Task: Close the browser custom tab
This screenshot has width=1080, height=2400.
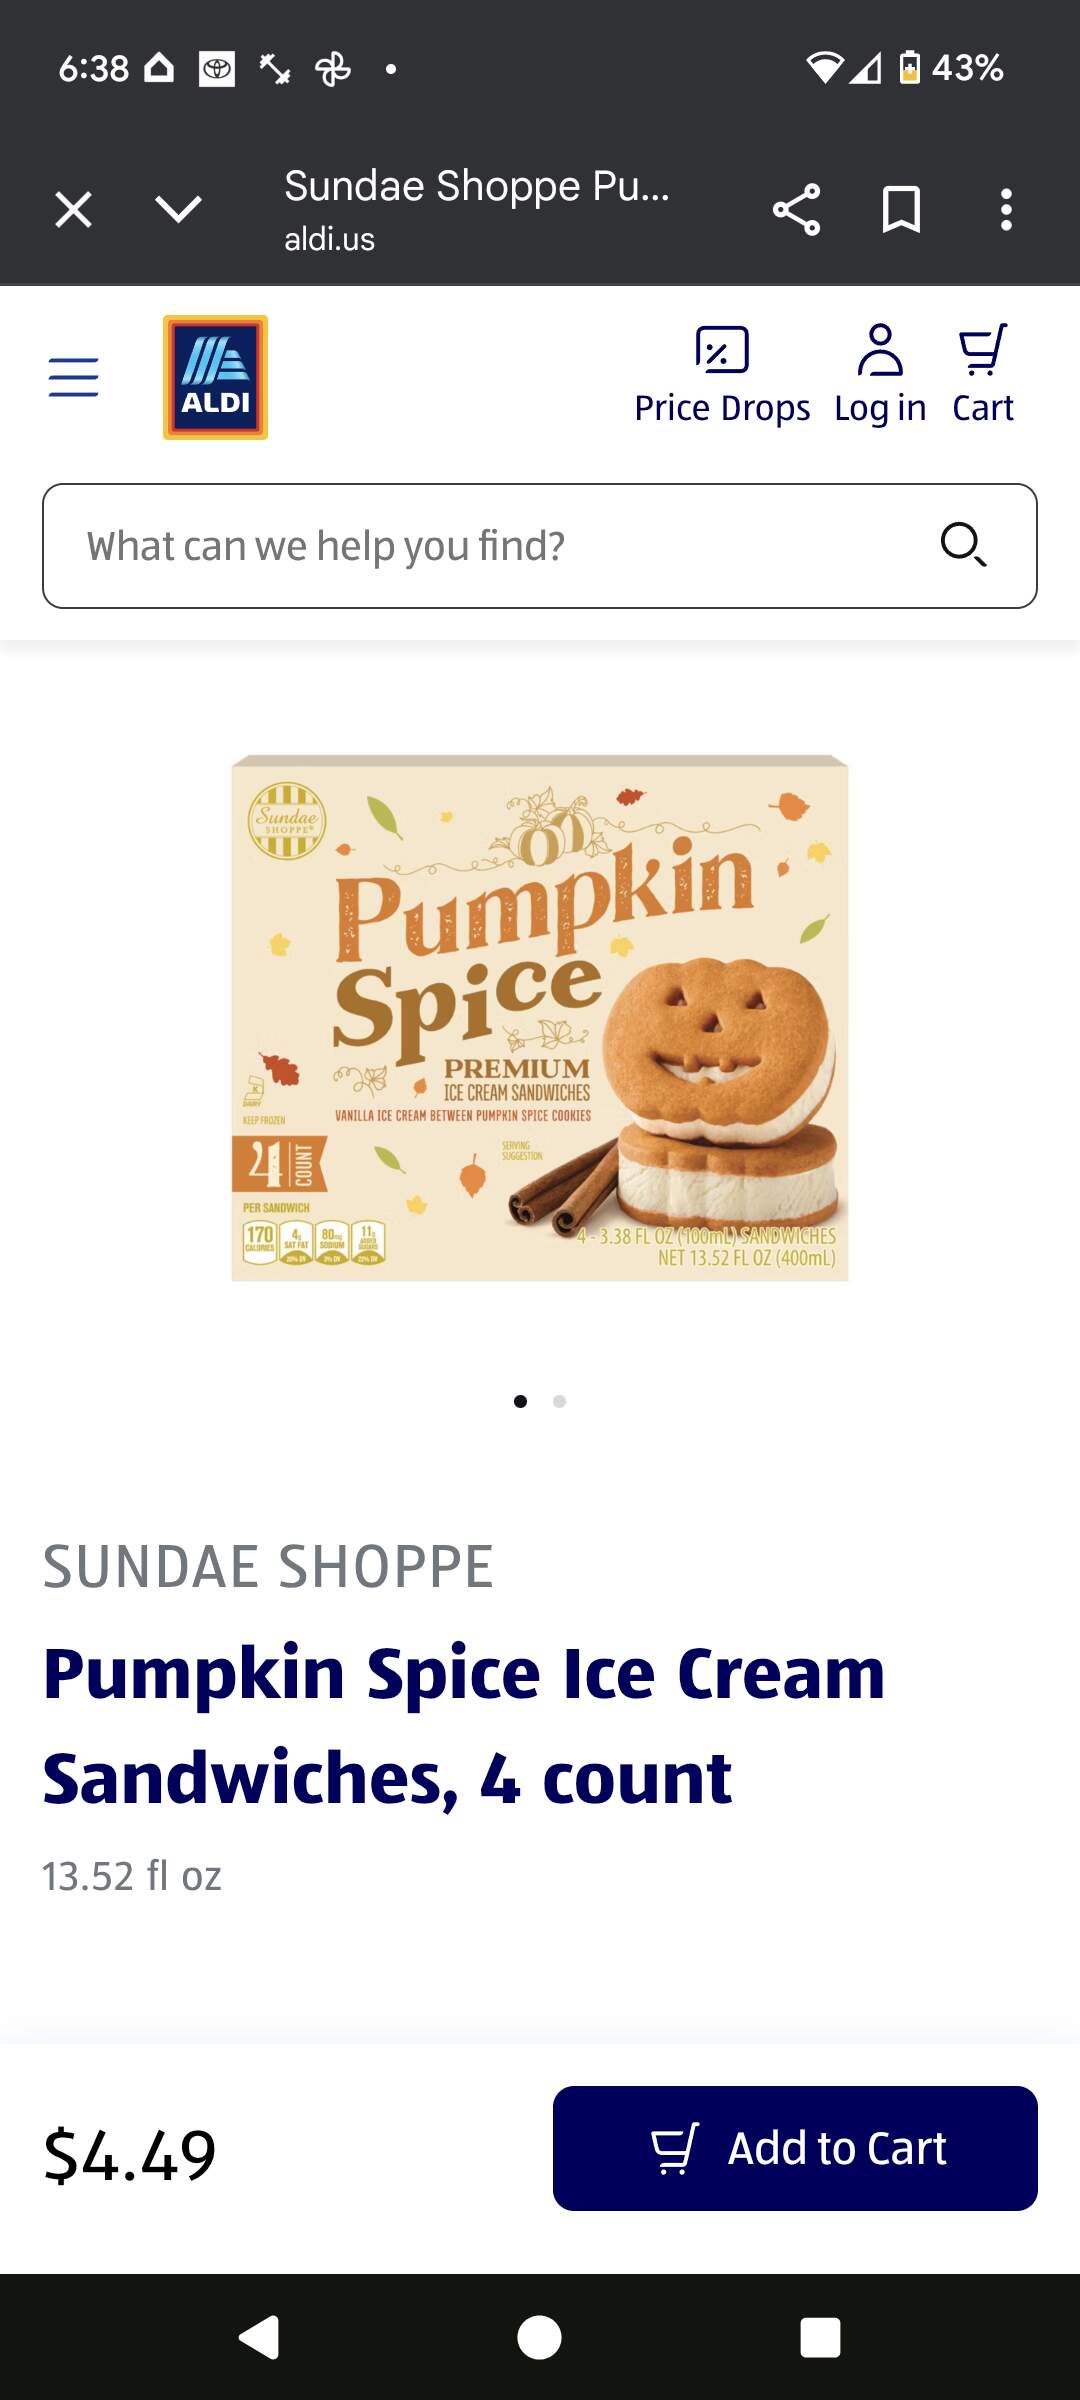Action: 74,210
